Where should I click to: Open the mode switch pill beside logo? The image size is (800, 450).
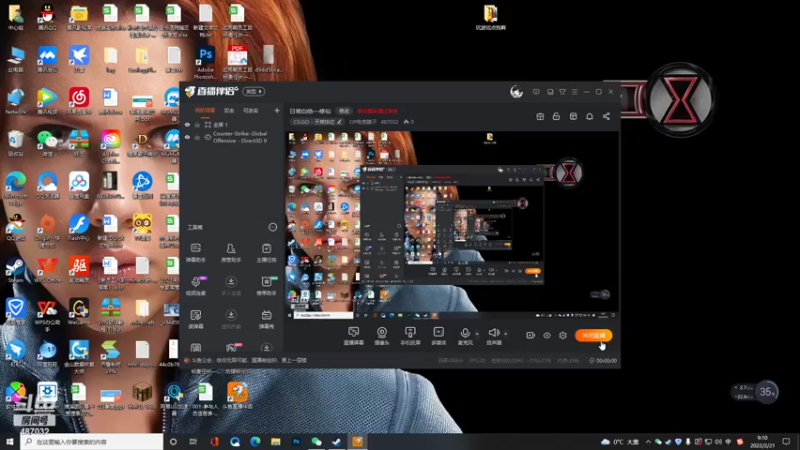(x=253, y=91)
